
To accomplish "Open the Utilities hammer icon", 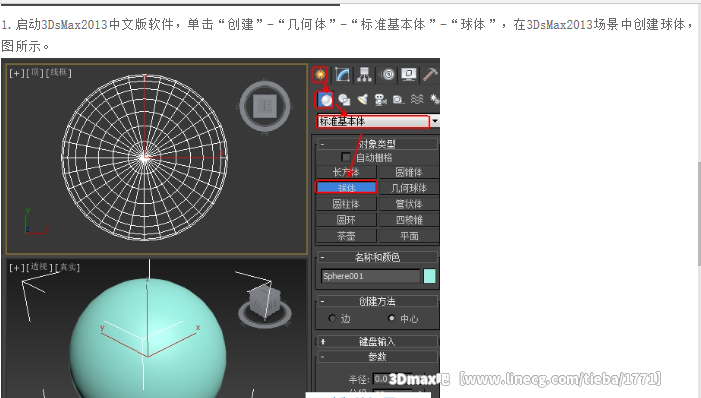I will tap(431, 74).
